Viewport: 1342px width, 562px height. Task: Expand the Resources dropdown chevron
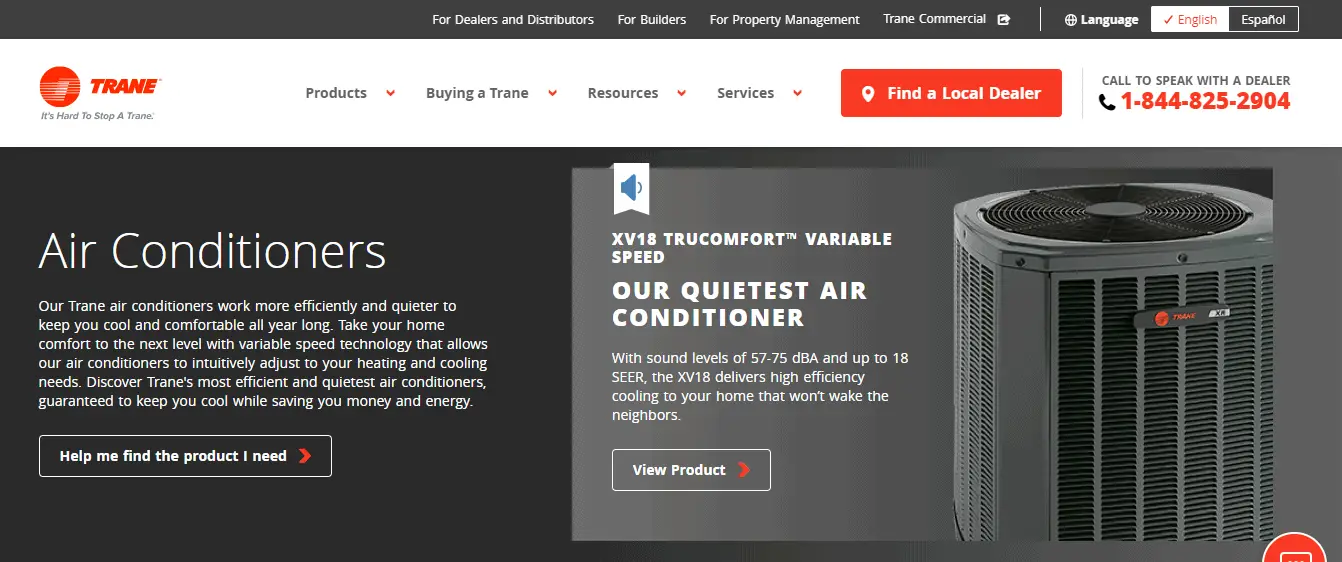point(681,93)
